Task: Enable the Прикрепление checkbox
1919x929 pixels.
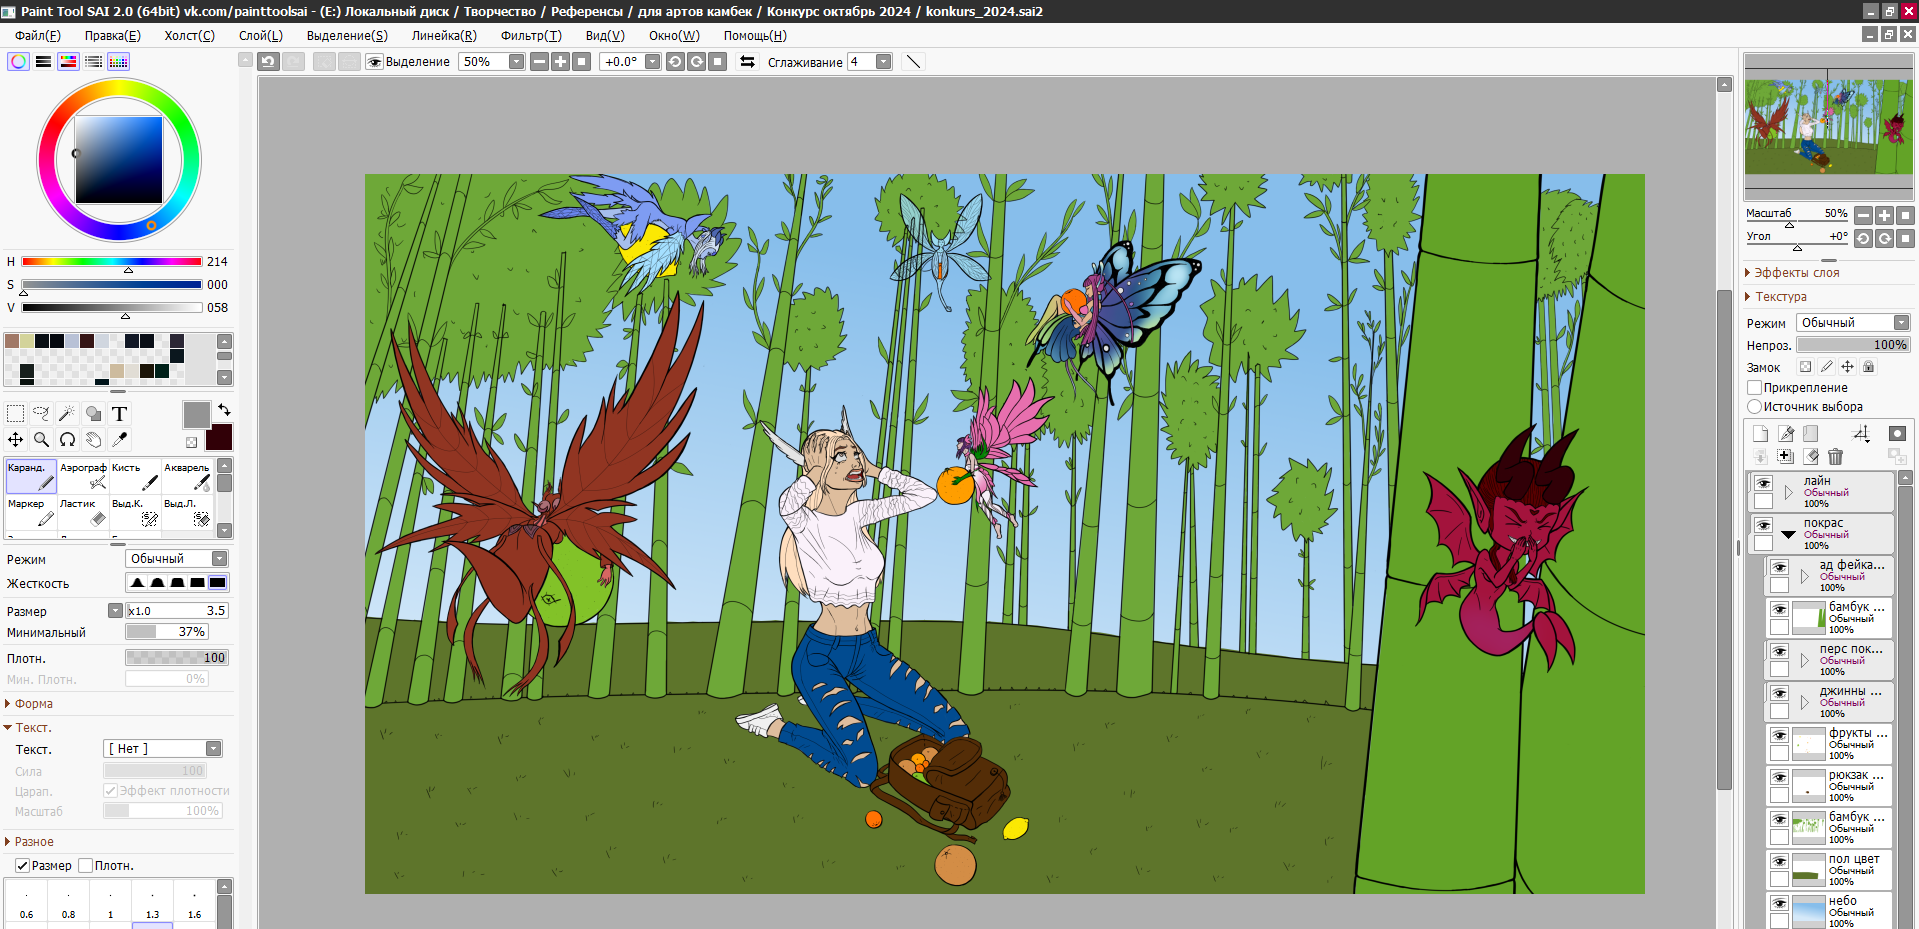Action: pyautogui.click(x=1754, y=387)
